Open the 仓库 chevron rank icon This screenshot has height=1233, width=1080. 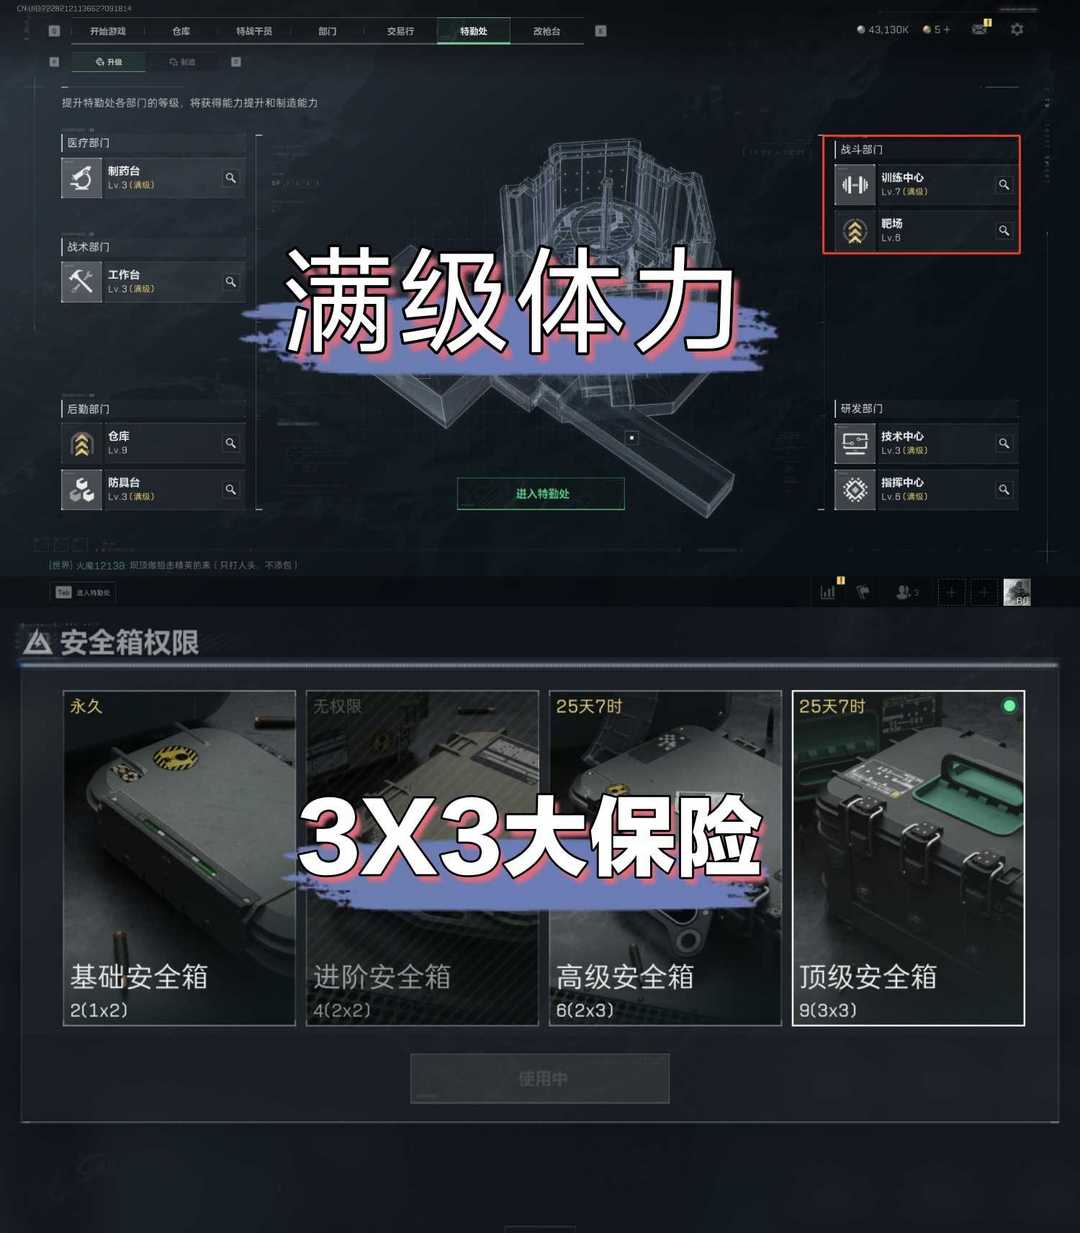coord(81,443)
